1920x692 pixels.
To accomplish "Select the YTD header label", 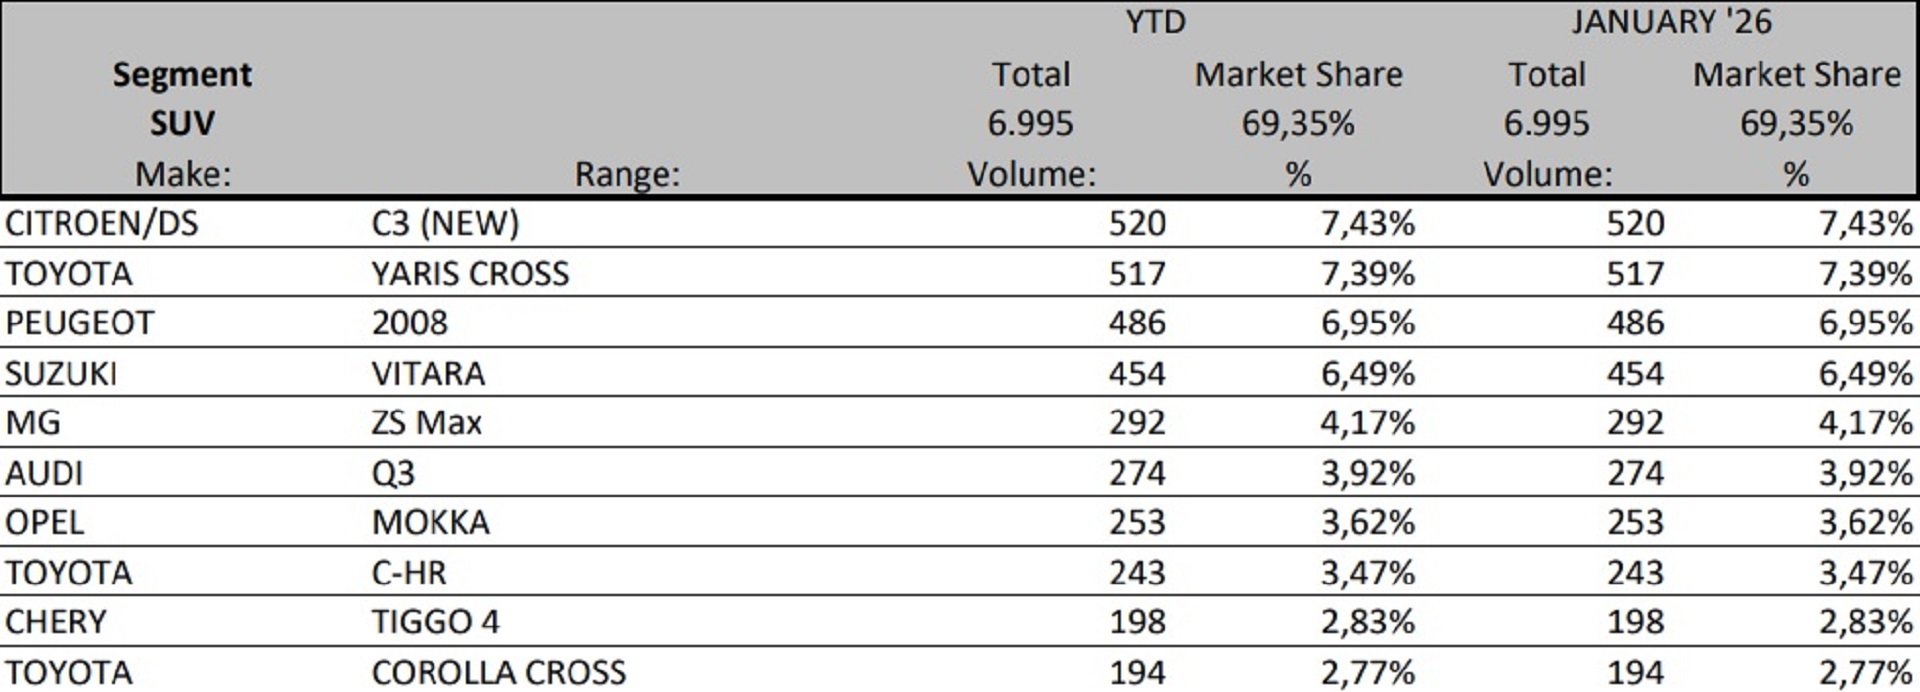I will point(1155,22).
